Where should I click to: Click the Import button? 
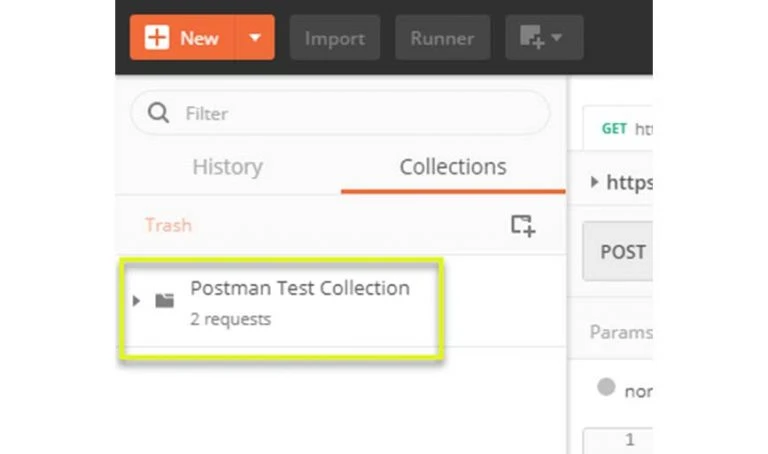(334, 38)
